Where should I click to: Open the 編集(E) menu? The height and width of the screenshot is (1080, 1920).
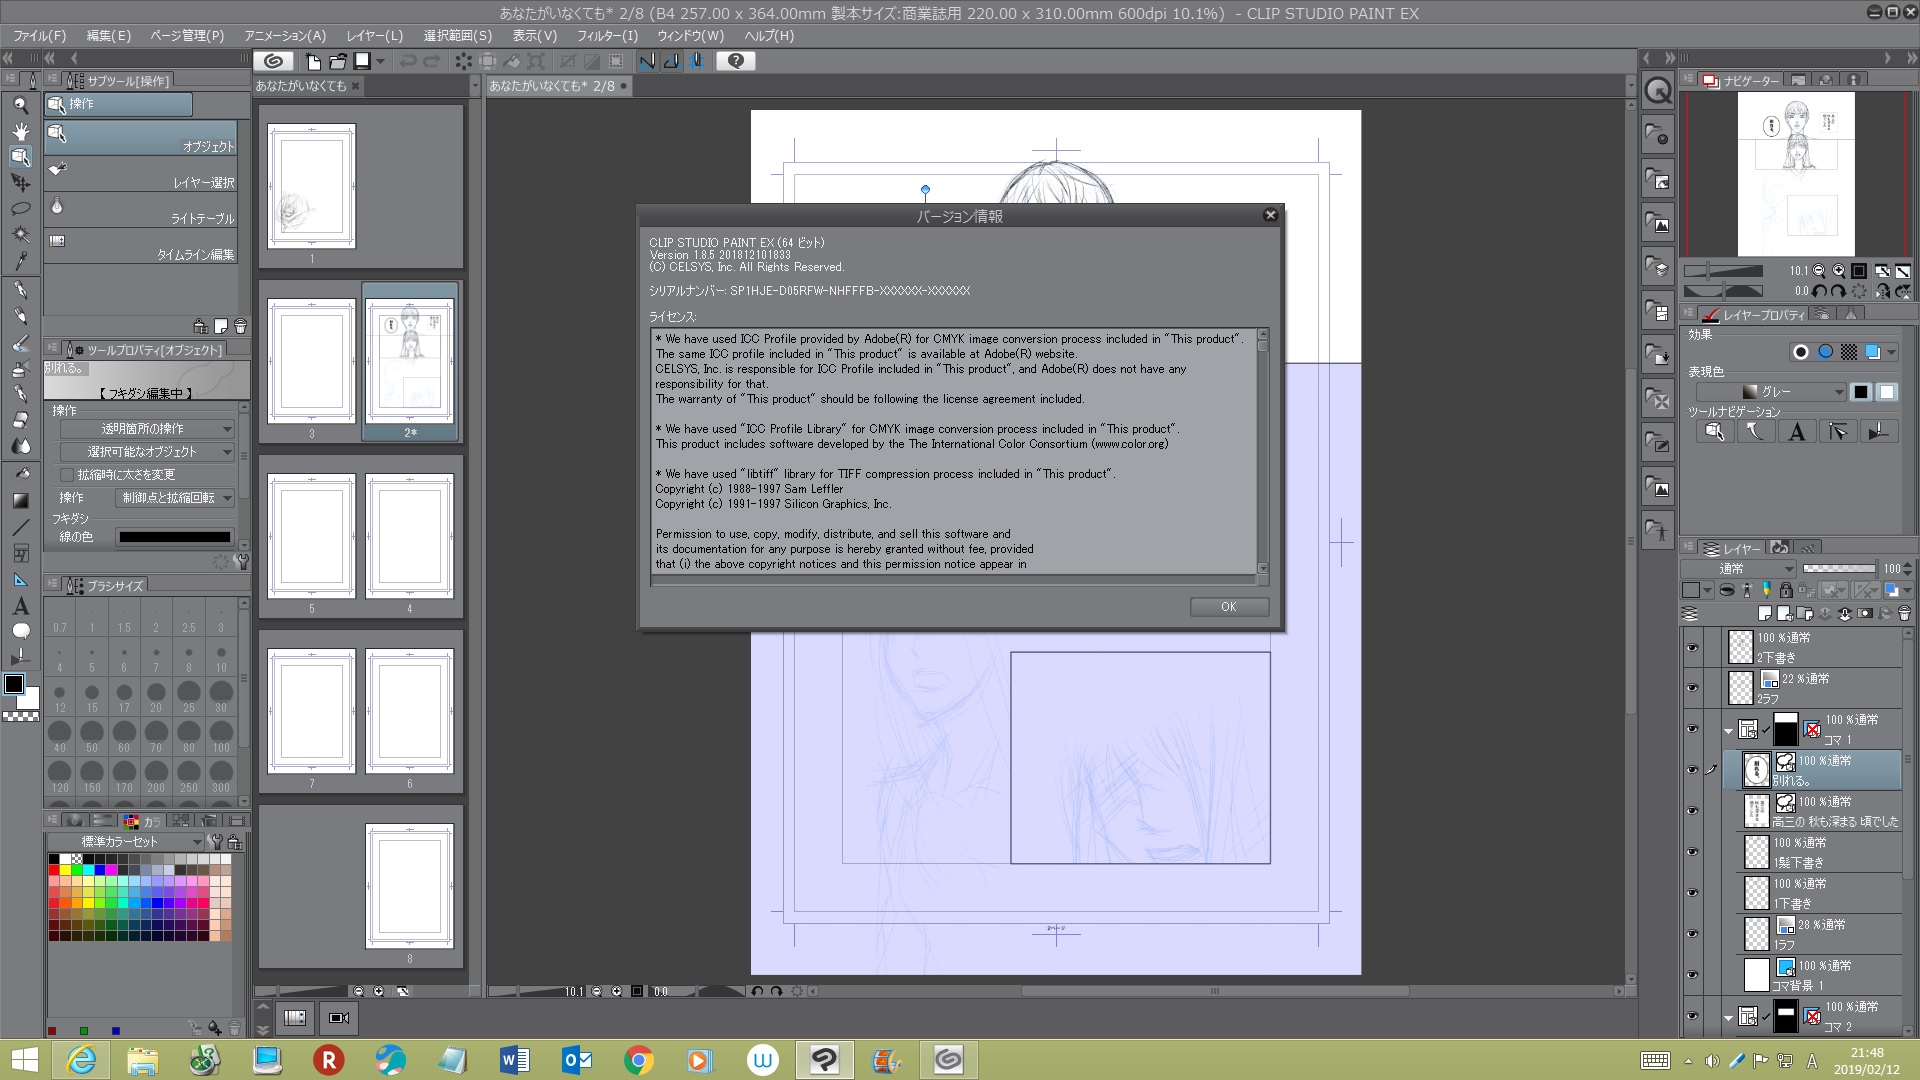(x=109, y=35)
